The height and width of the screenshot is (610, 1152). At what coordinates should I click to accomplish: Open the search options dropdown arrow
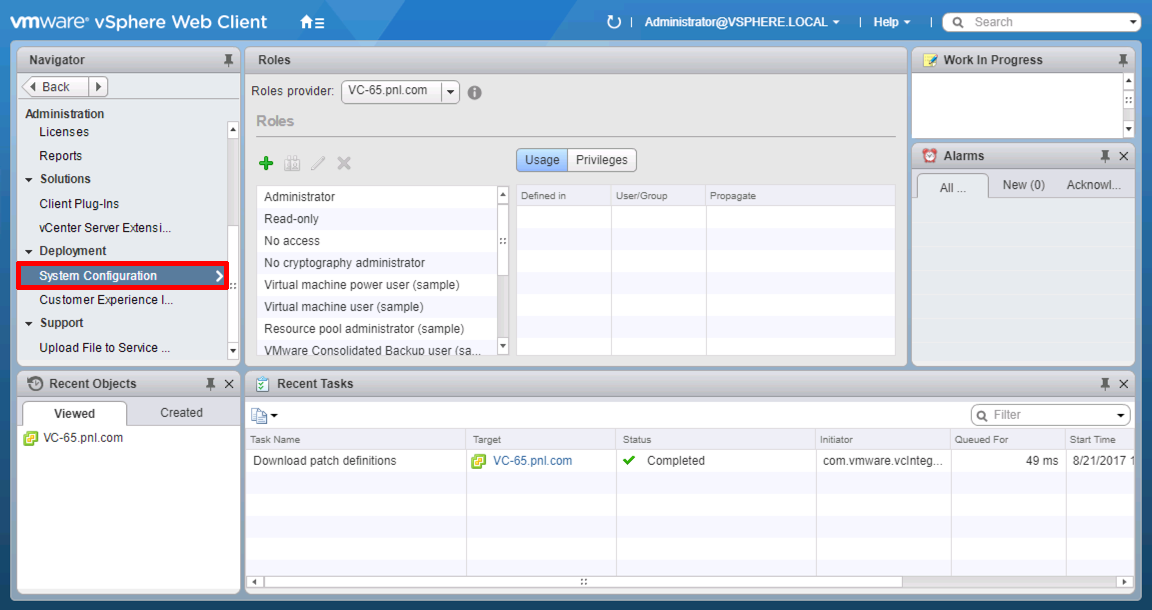pyautogui.click(x=1132, y=22)
